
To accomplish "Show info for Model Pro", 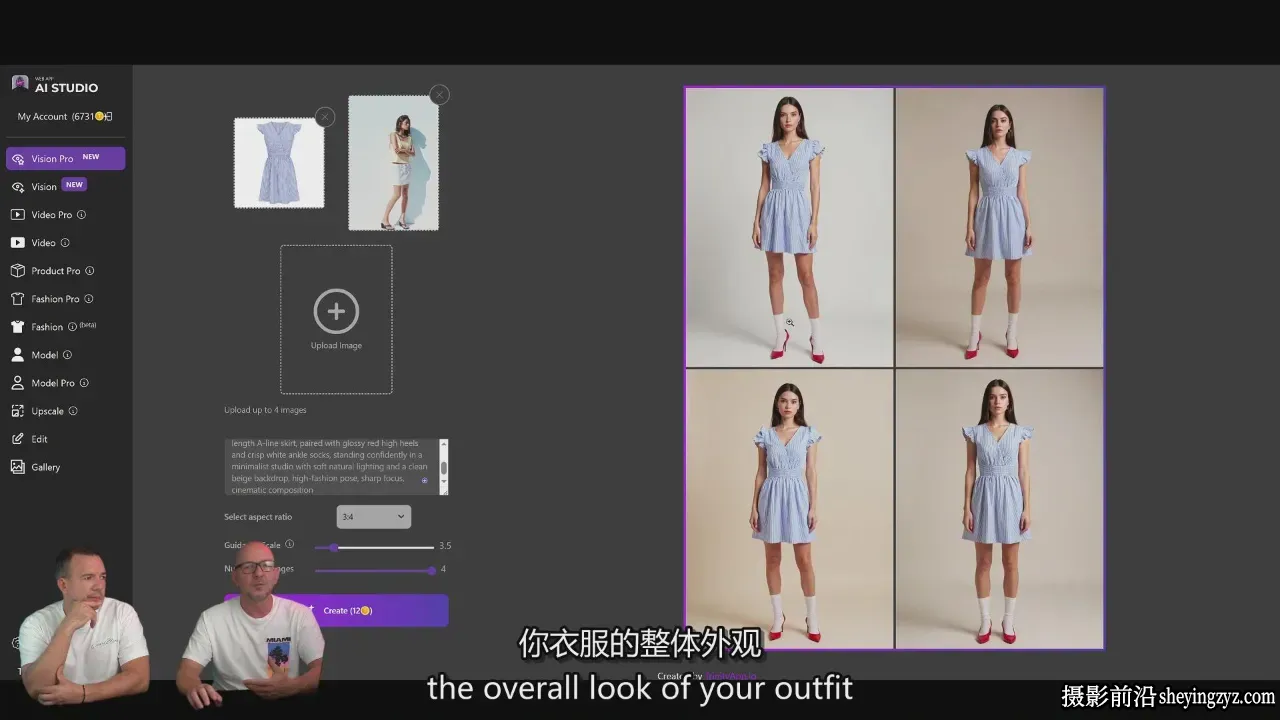I will [x=84, y=382].
